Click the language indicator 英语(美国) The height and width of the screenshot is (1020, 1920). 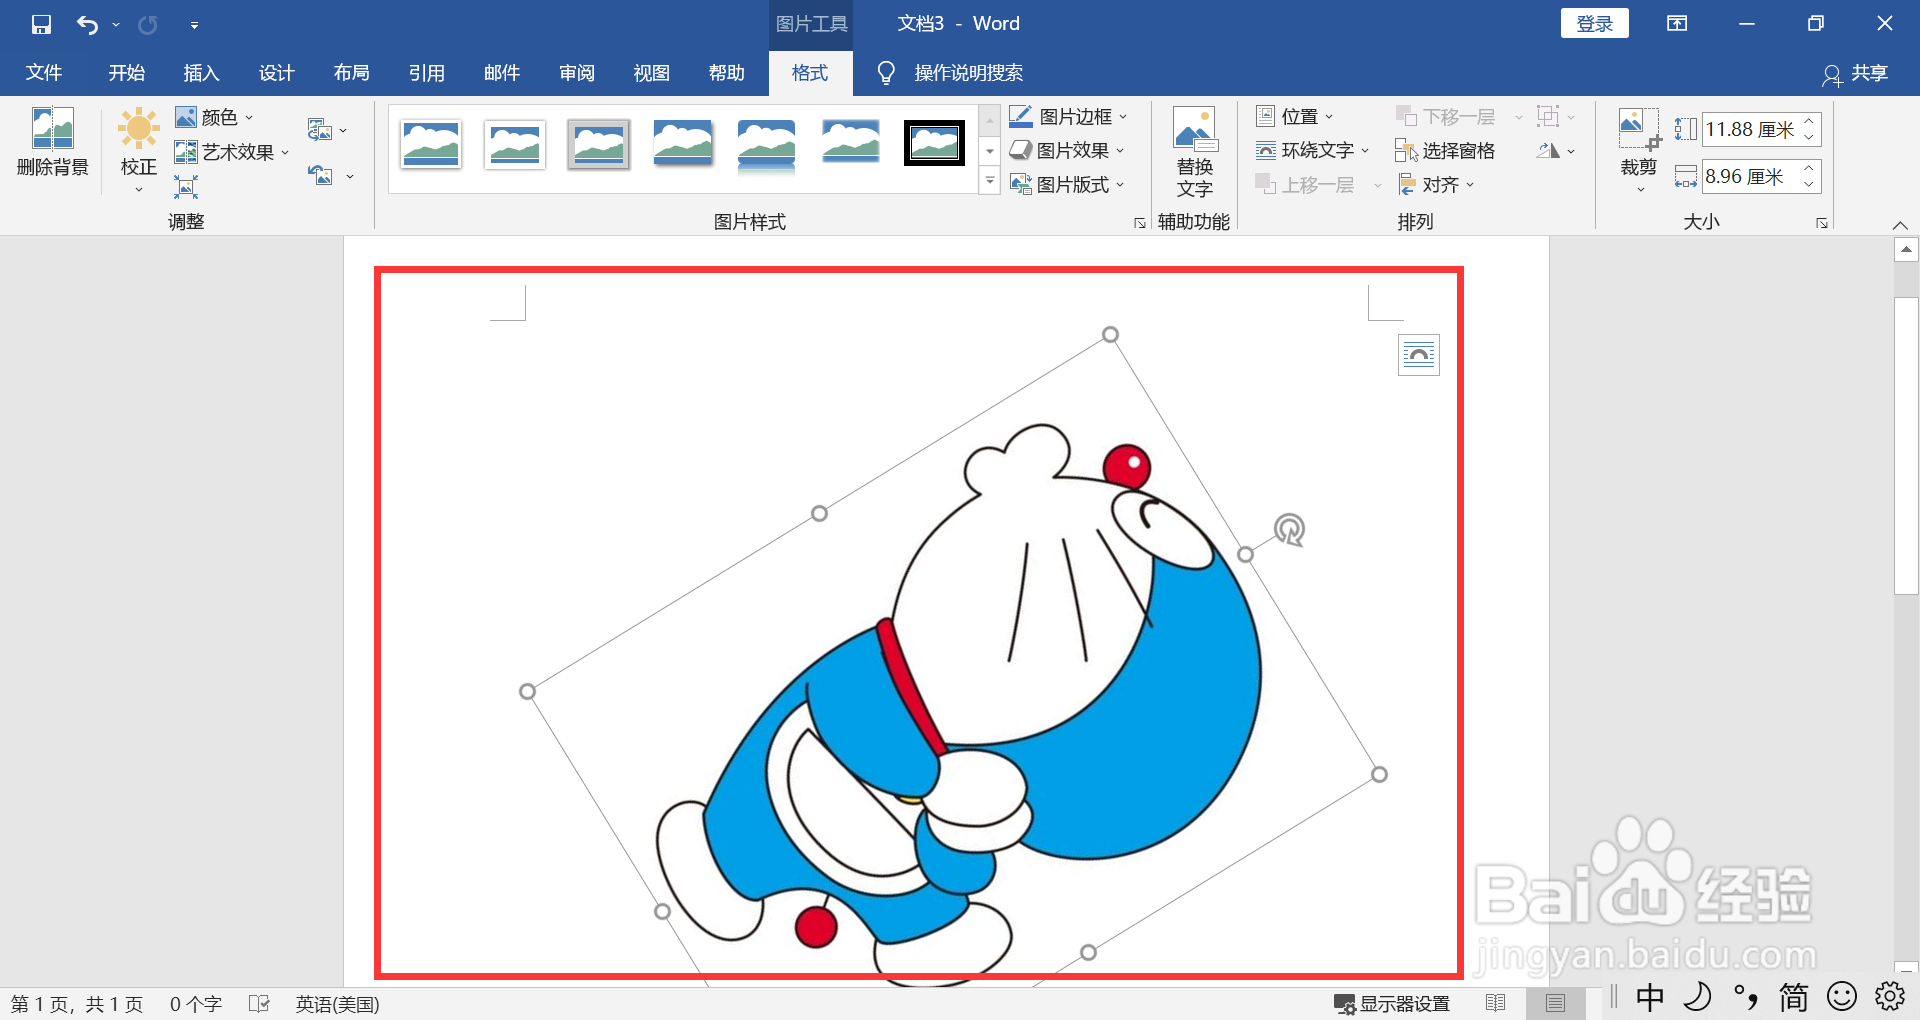(x=337, y=1004)
